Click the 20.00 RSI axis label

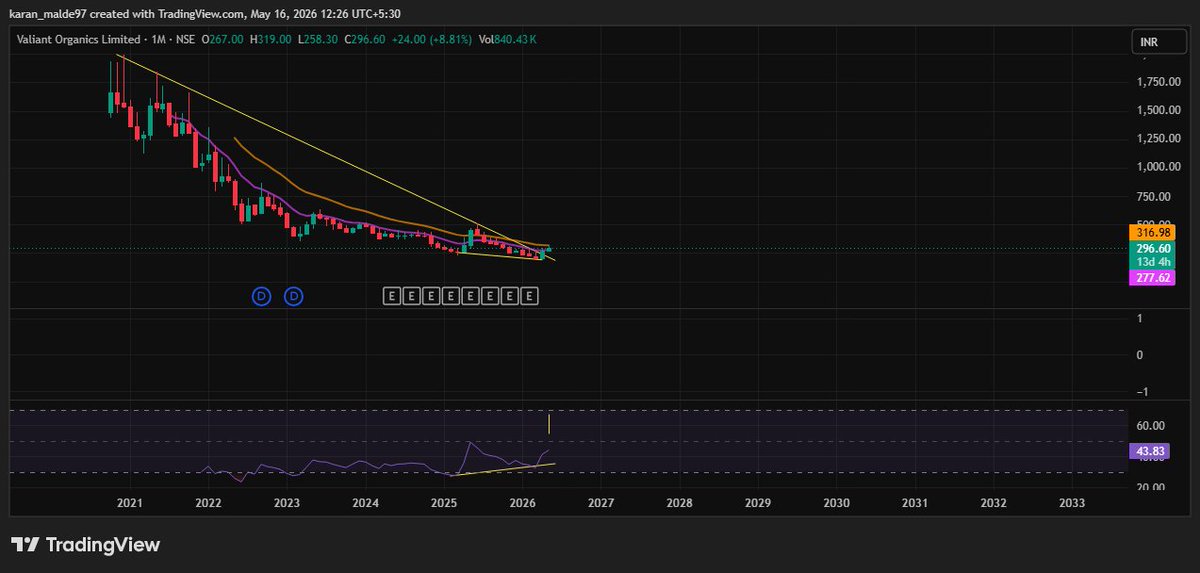(x=1152, y=487)
